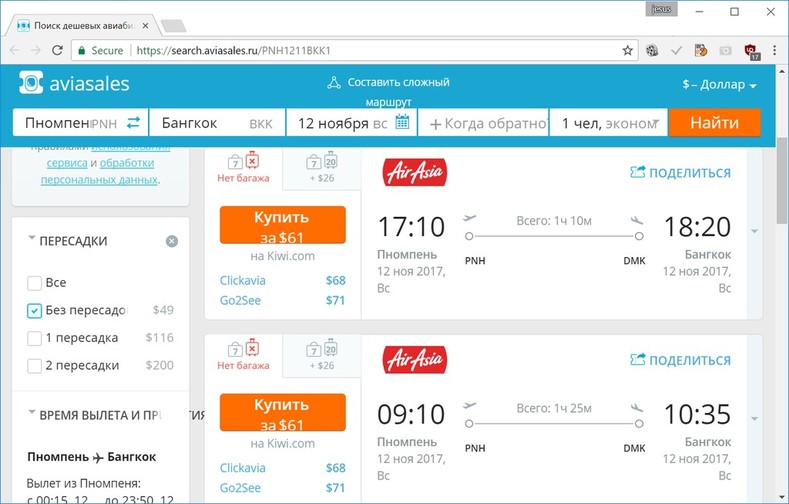Viewport: 789px width, 504px height.
Task: Expand details of the 09:10 flight
Action: coord(754,418)
